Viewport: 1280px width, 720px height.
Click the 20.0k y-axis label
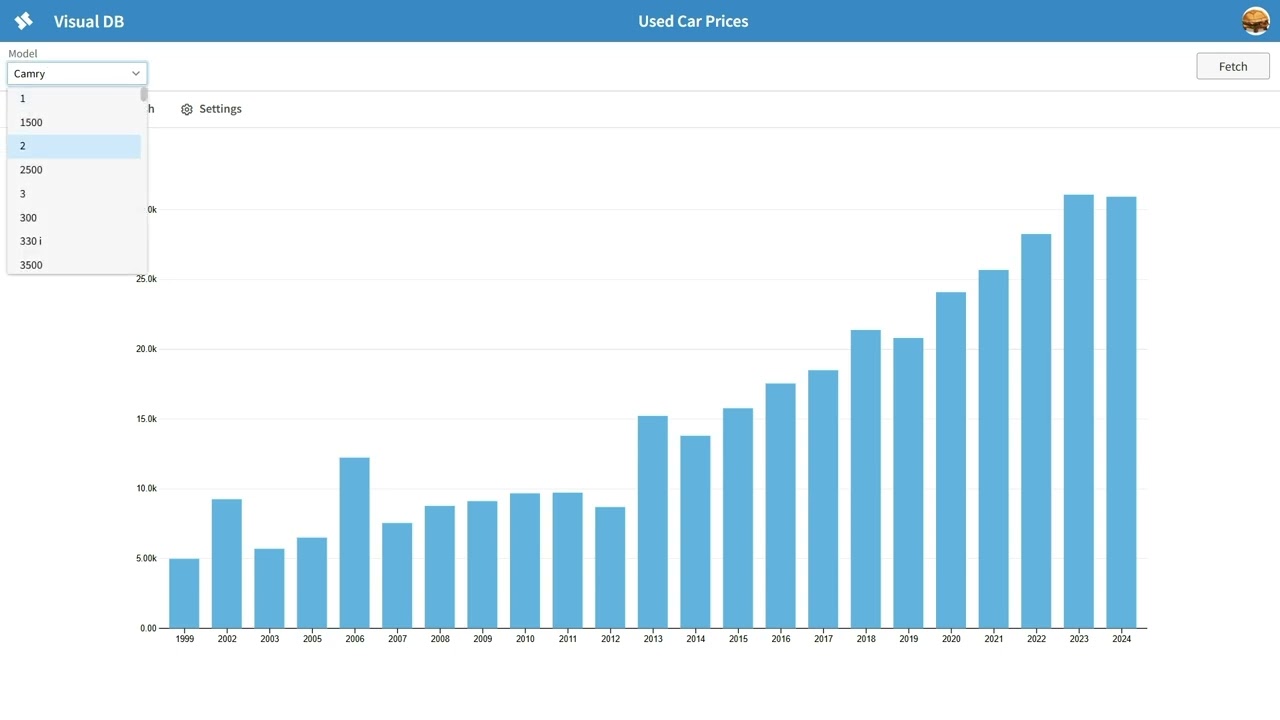[x=147, y=349]
